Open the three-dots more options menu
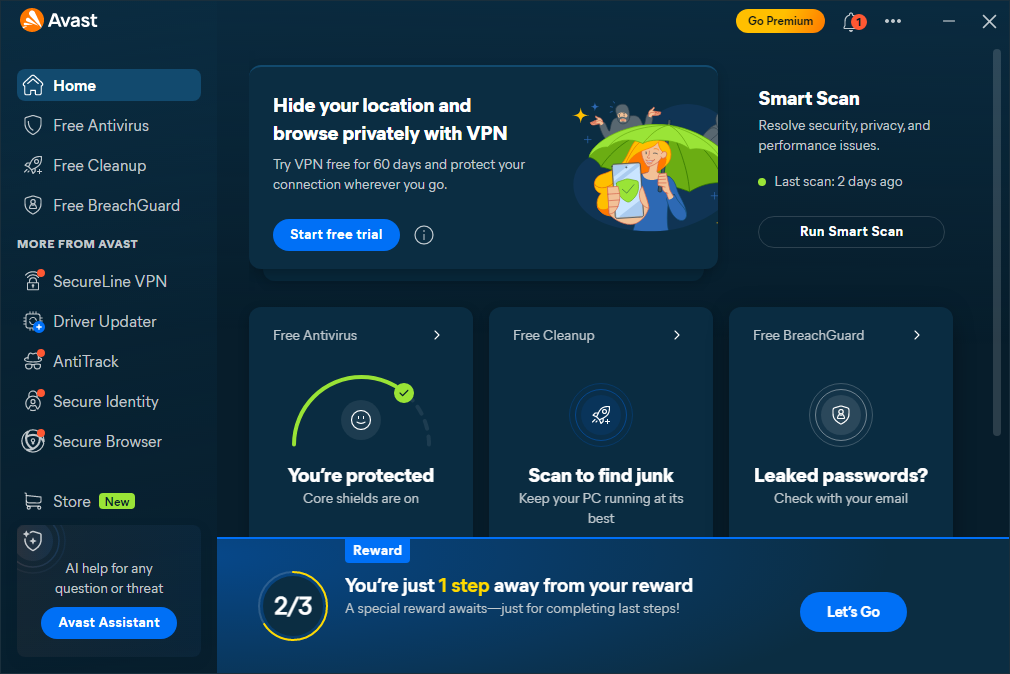Screen dimensions: 1010x674 click(893, 21)
